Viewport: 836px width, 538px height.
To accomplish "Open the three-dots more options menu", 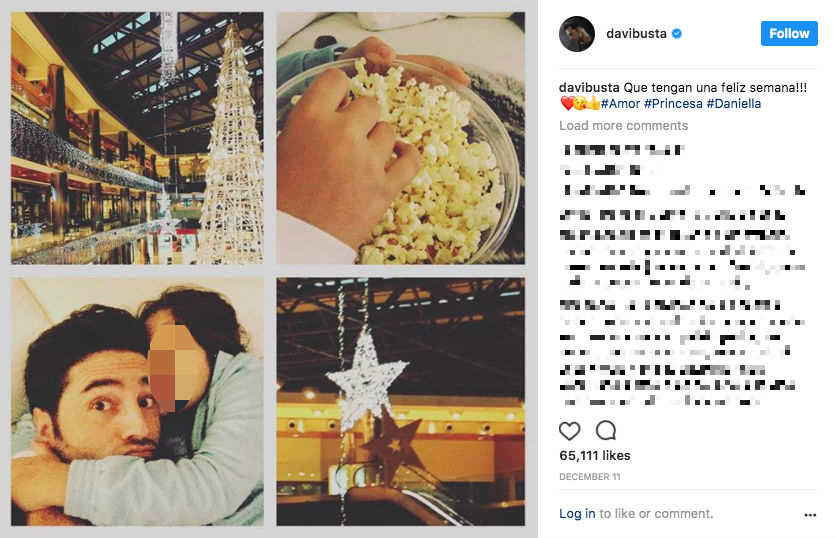I will pyautogui.click(x=810, y=515).
